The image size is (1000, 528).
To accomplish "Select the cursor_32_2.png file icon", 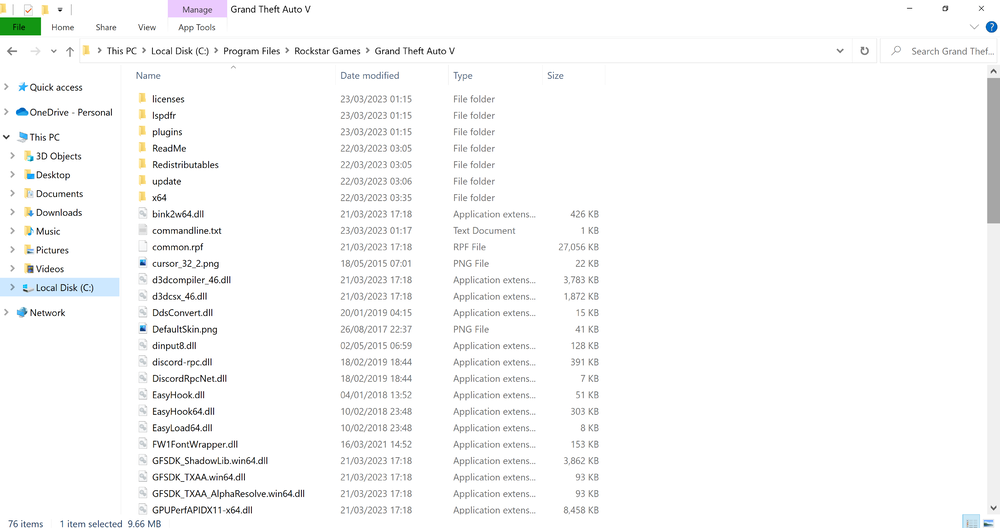I will (x=143, y=263).
